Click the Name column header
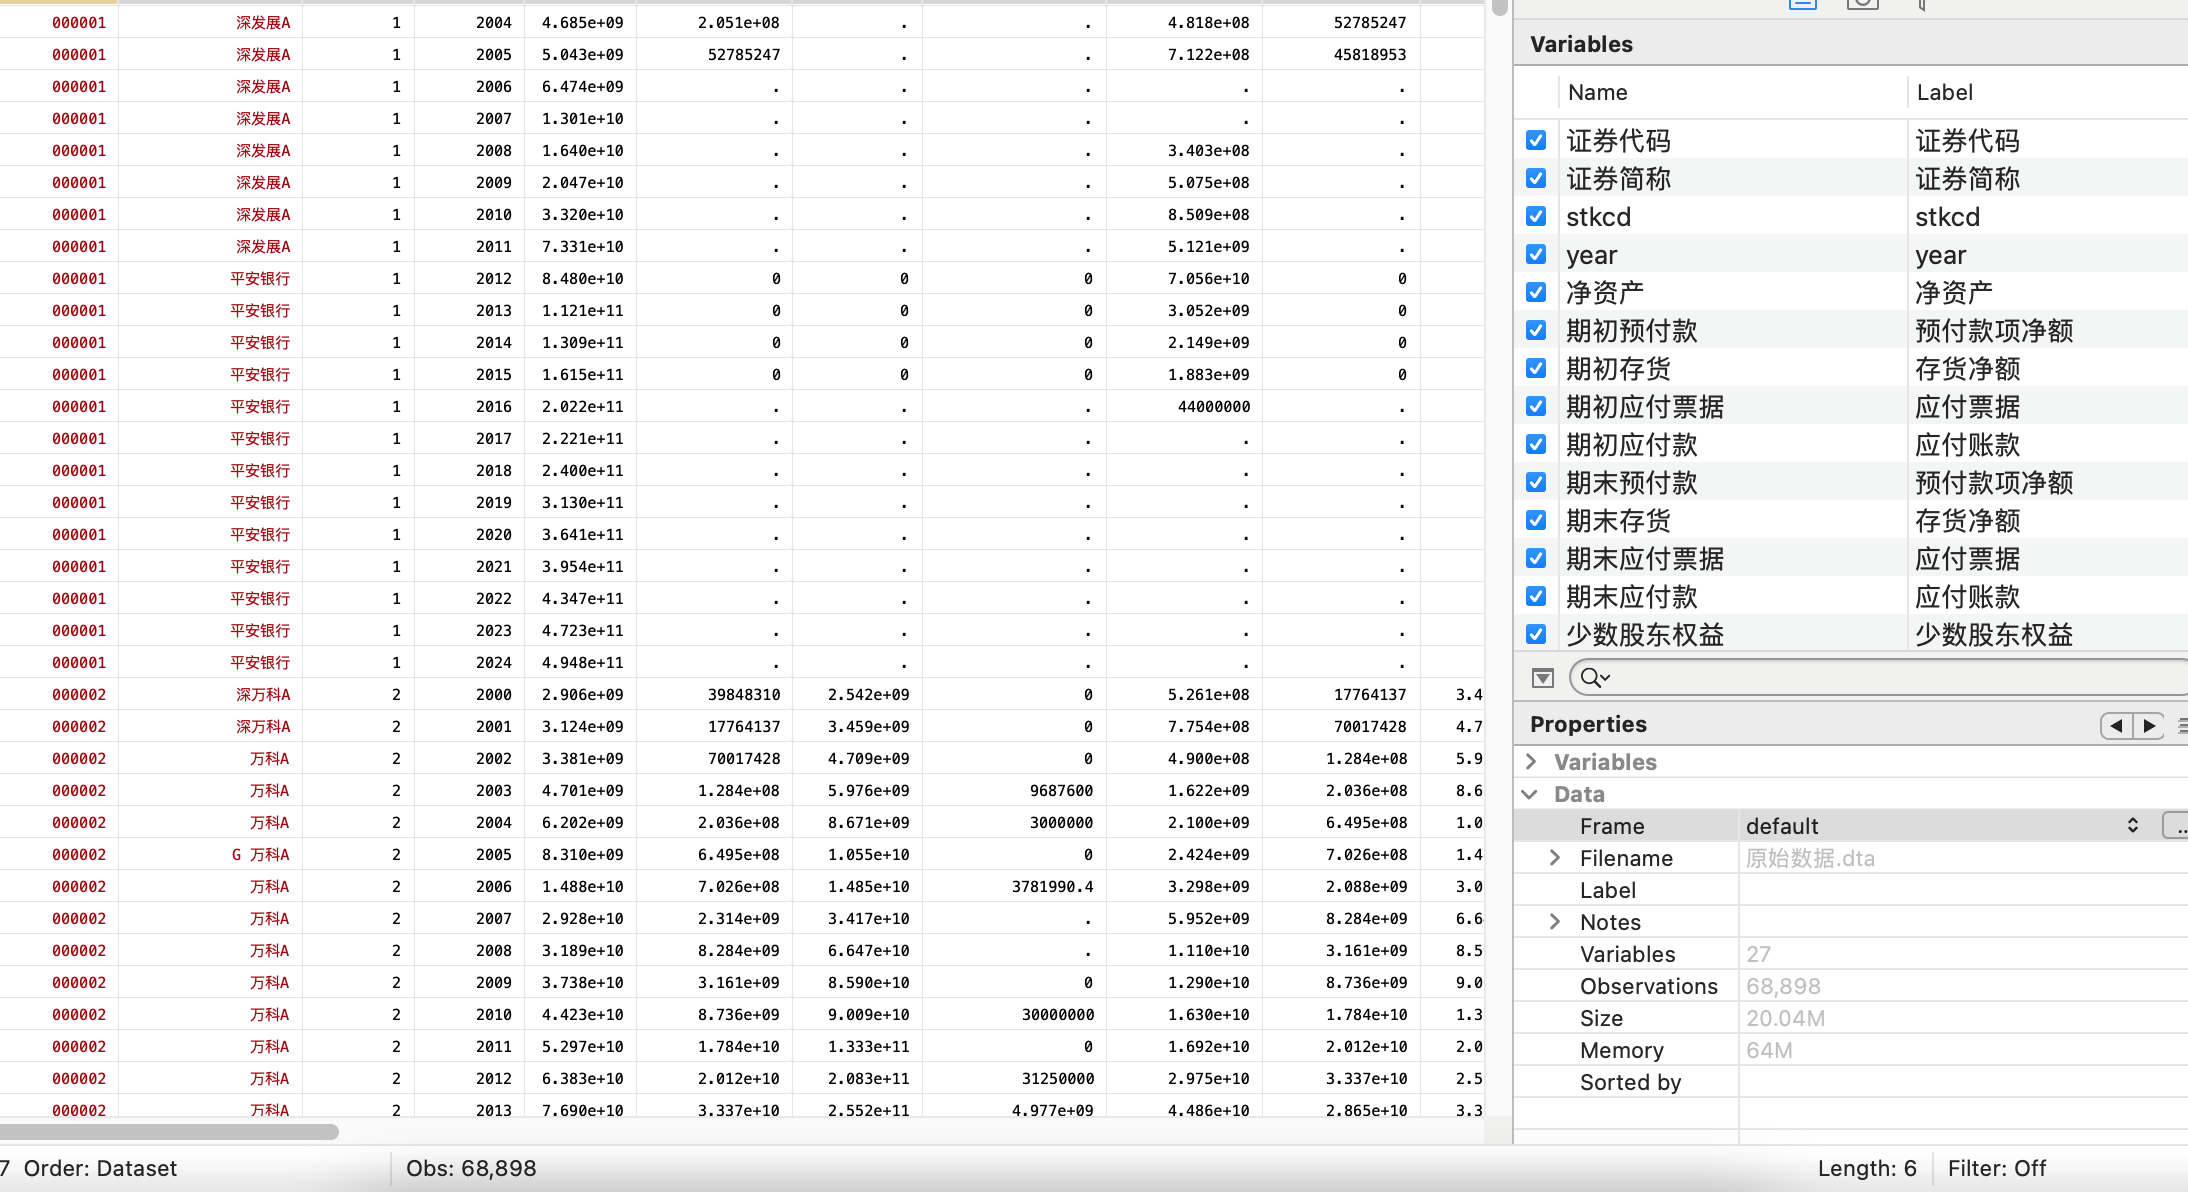Screen dimensions: 2188x1192 point(1597,93)
